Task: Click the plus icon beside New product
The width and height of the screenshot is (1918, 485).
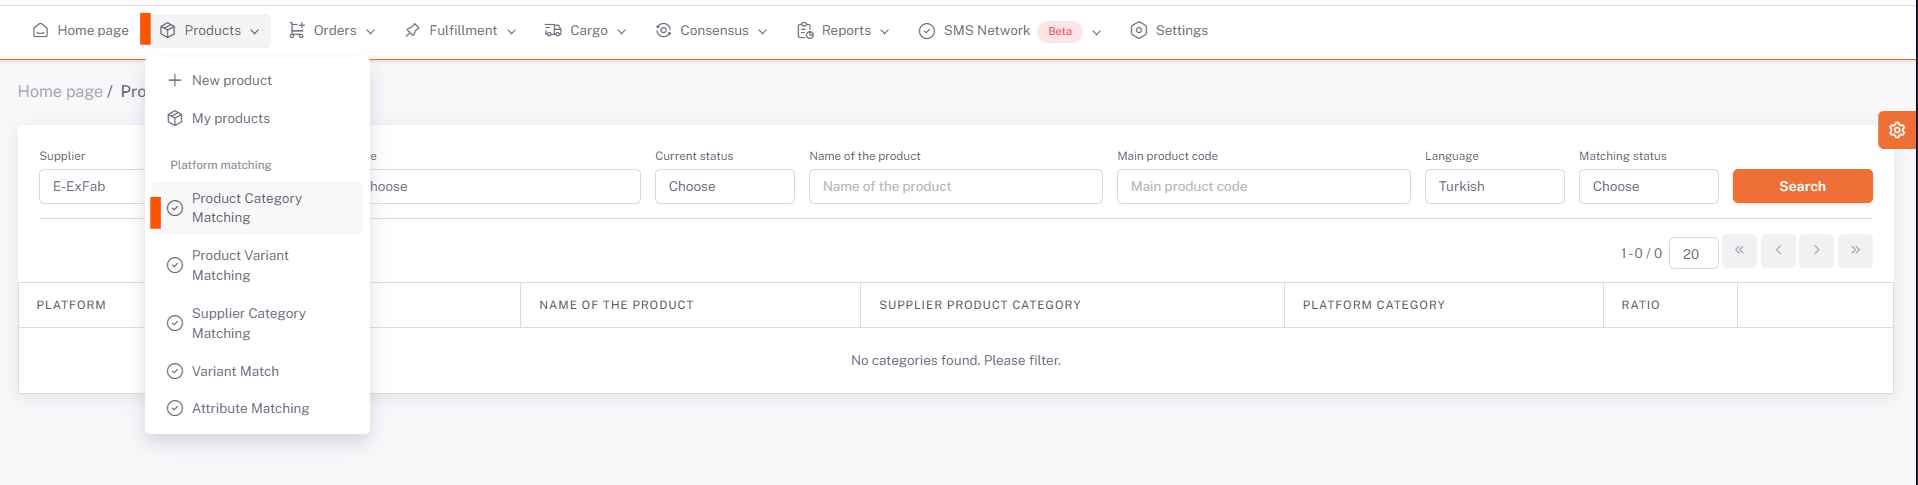Action: point(175,80)
